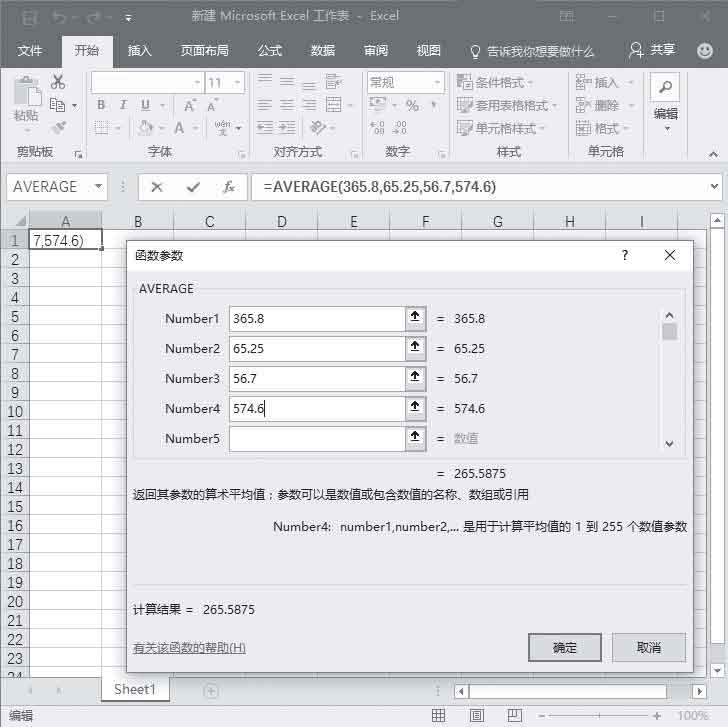Screen dimensions: 728x727
Task: Open the dialog's question mark help
Action: (x=625, y=256)
